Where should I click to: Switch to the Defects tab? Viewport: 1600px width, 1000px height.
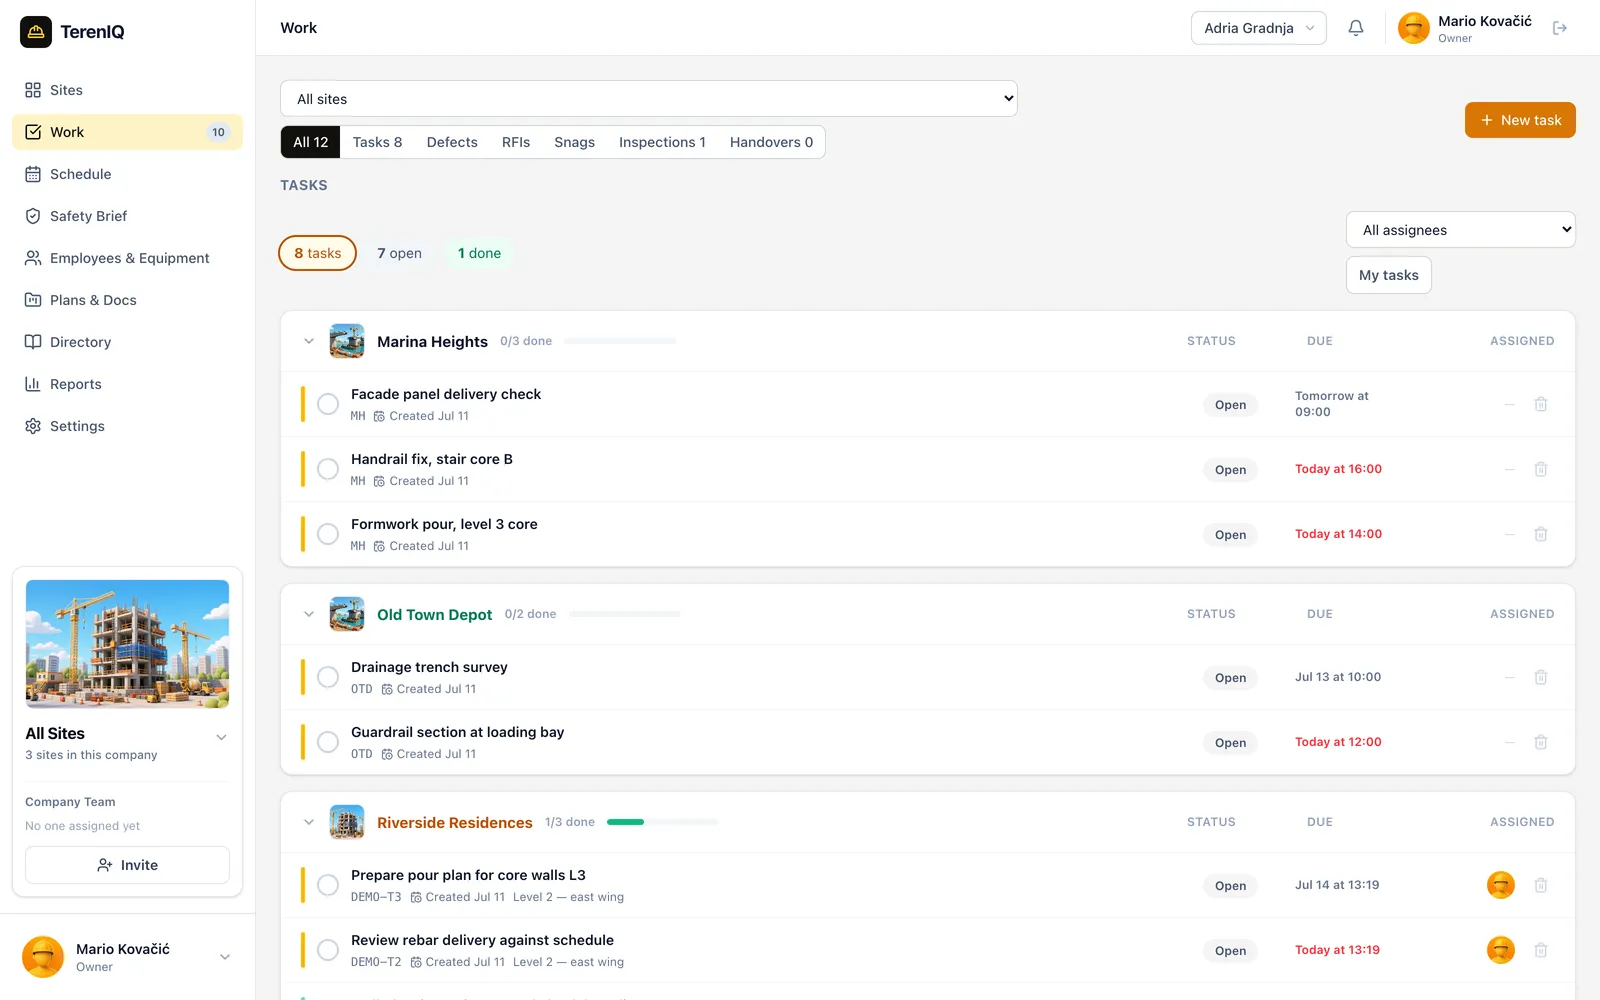[x=452, y=142]
